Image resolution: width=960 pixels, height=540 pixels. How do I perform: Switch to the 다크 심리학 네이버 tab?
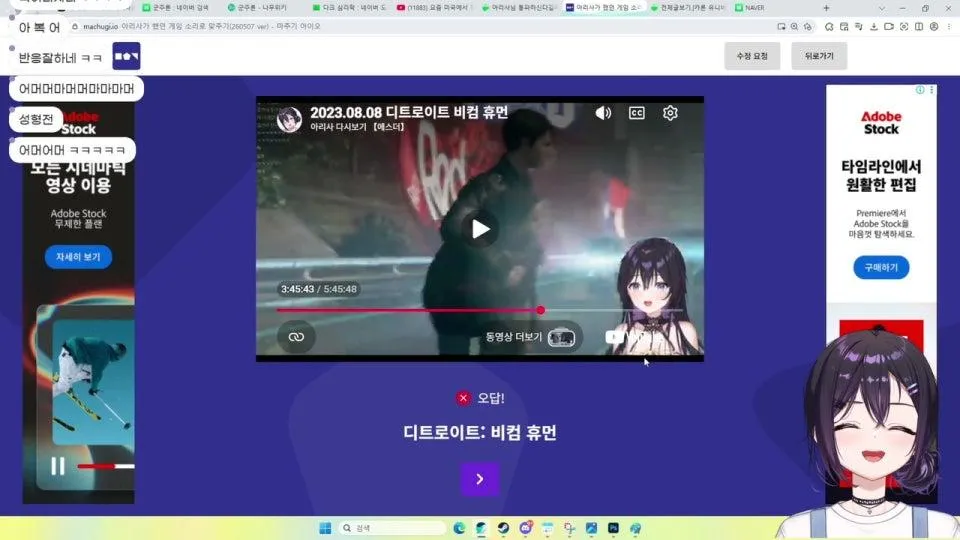click(350, 7)
